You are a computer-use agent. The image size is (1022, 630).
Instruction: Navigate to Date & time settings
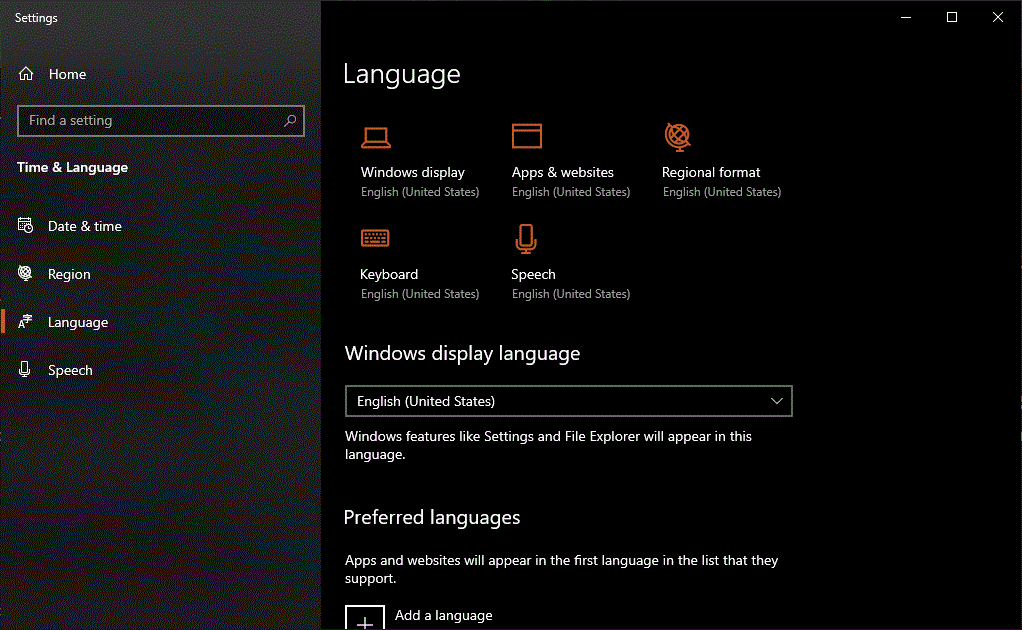pos(83,225)
